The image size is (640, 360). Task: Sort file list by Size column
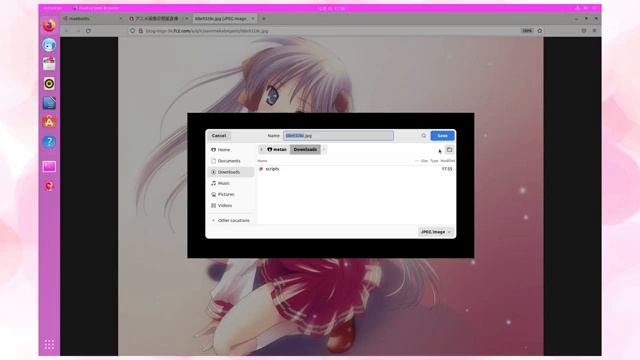pyautogui.click(x=424, y=161)
